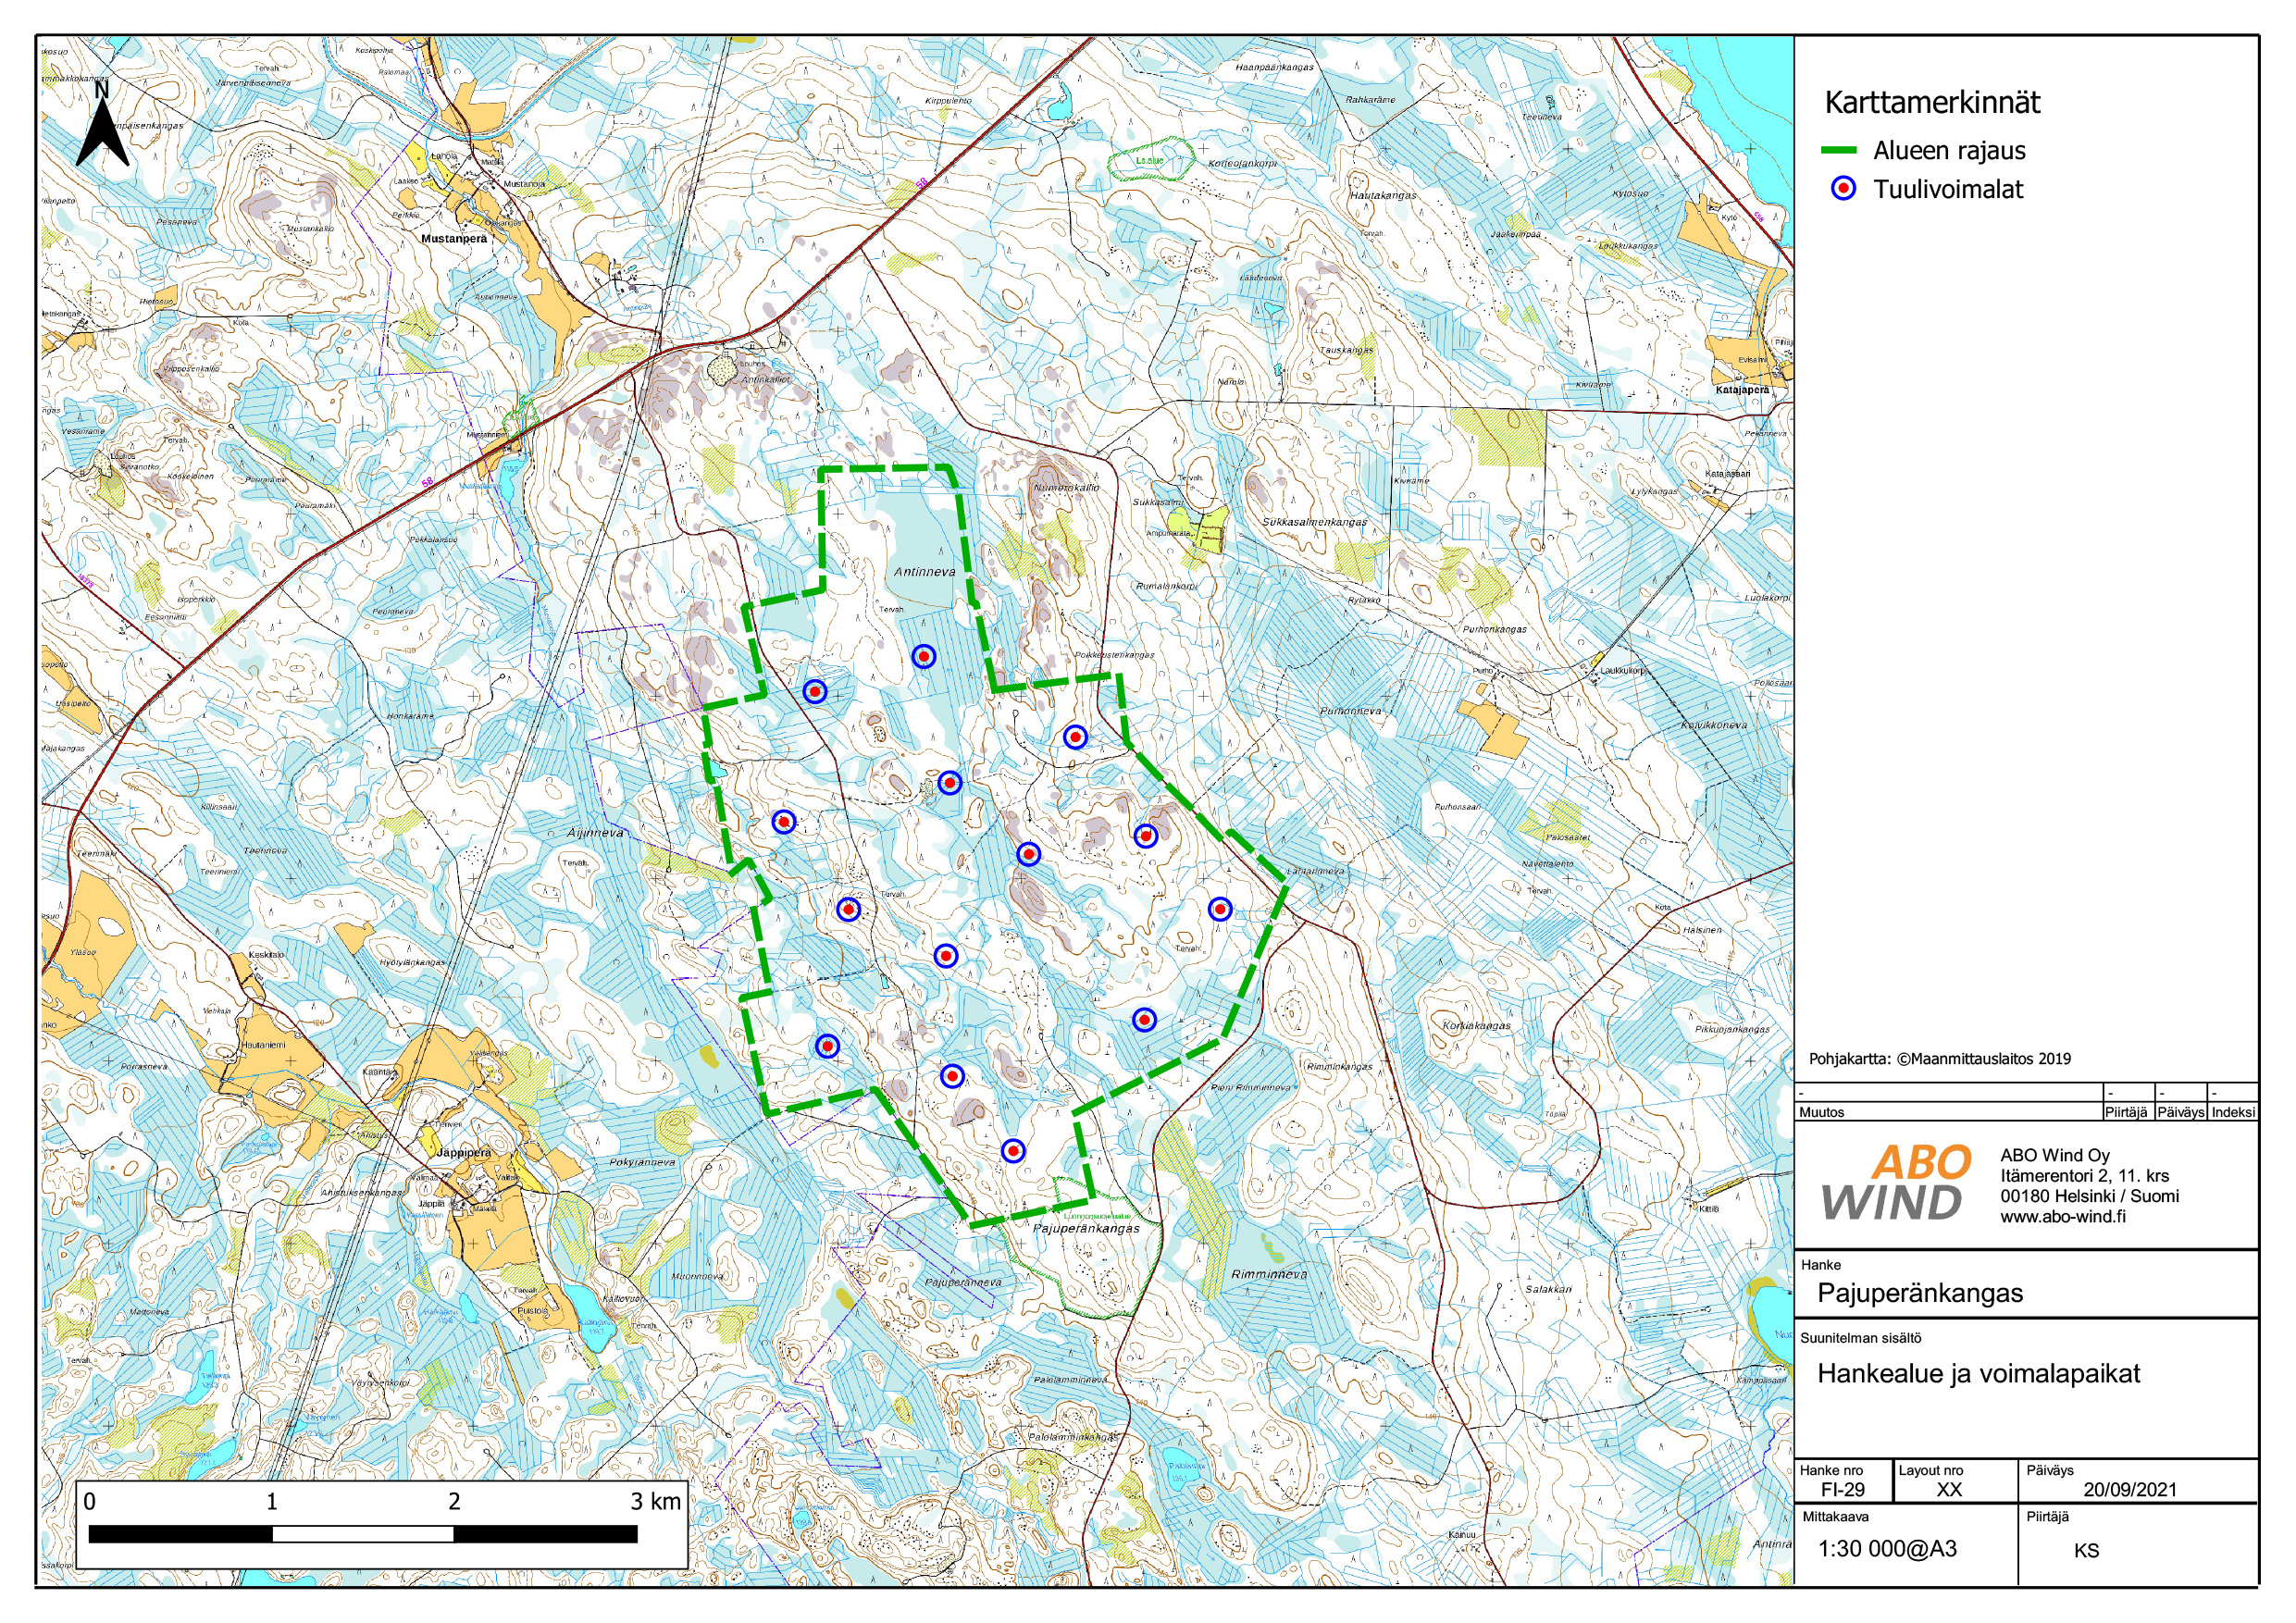Click the Pajuperänneva map label

tap(962, 1282)
